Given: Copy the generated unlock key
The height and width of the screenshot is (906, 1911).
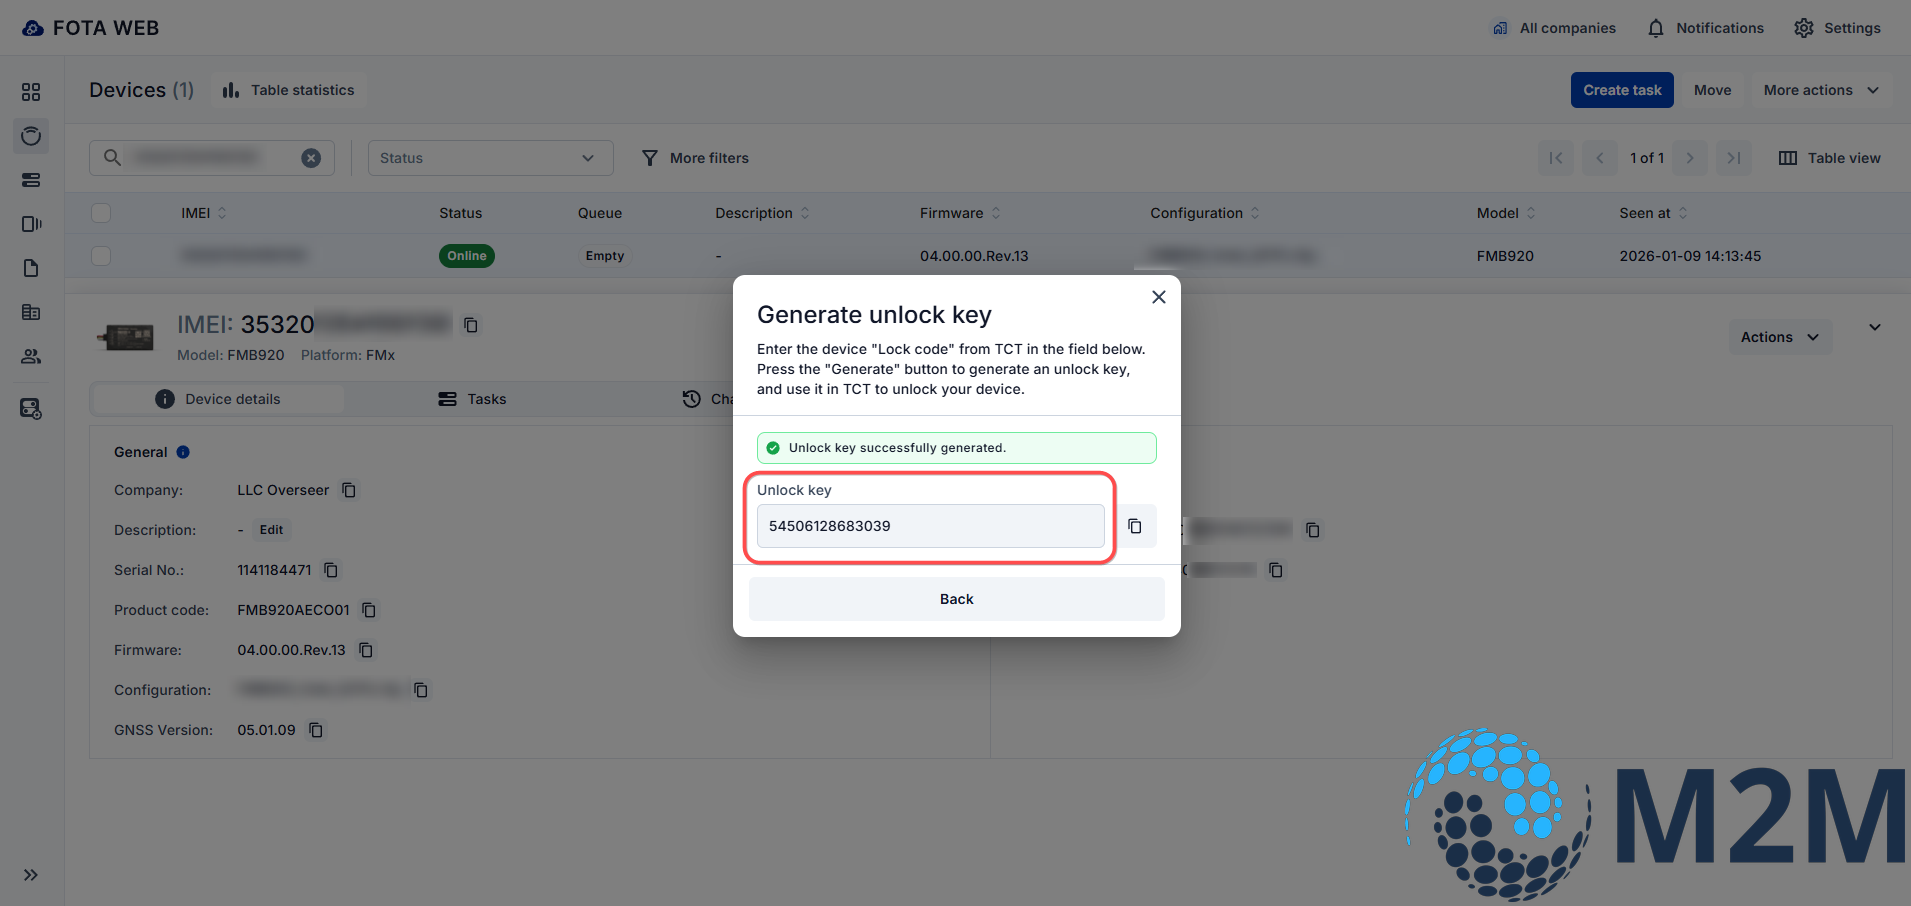Looking at the screenshot, I should point(1134,526).
